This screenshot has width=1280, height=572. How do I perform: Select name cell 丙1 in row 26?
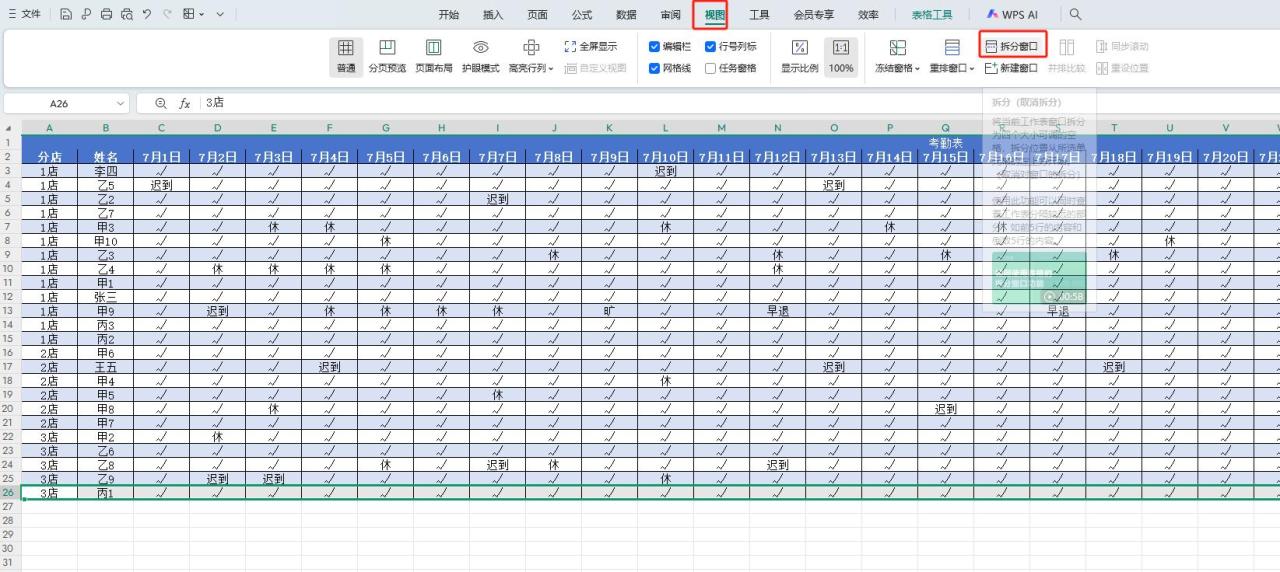click(x=105, y=493)
